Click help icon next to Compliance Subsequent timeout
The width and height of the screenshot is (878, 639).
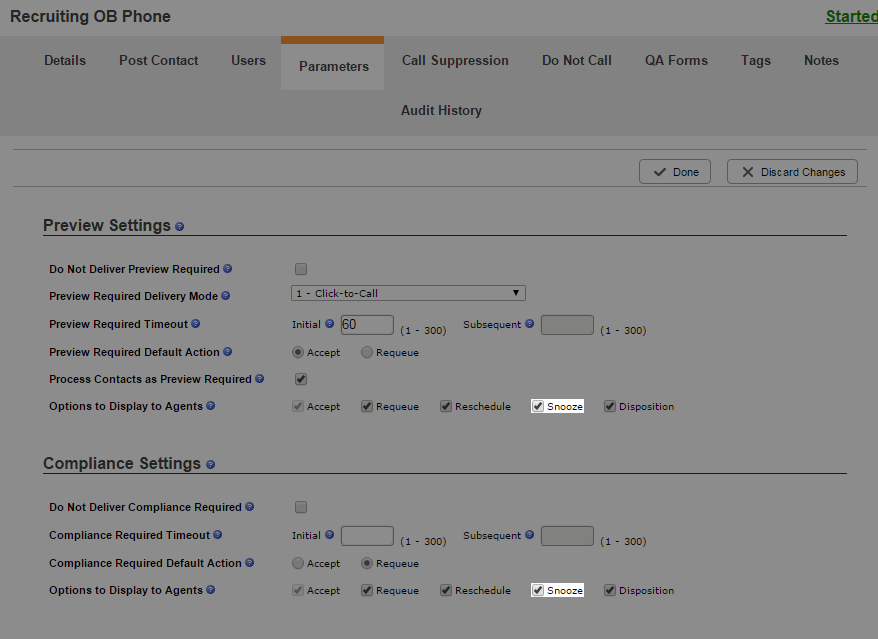pos(529,535)
